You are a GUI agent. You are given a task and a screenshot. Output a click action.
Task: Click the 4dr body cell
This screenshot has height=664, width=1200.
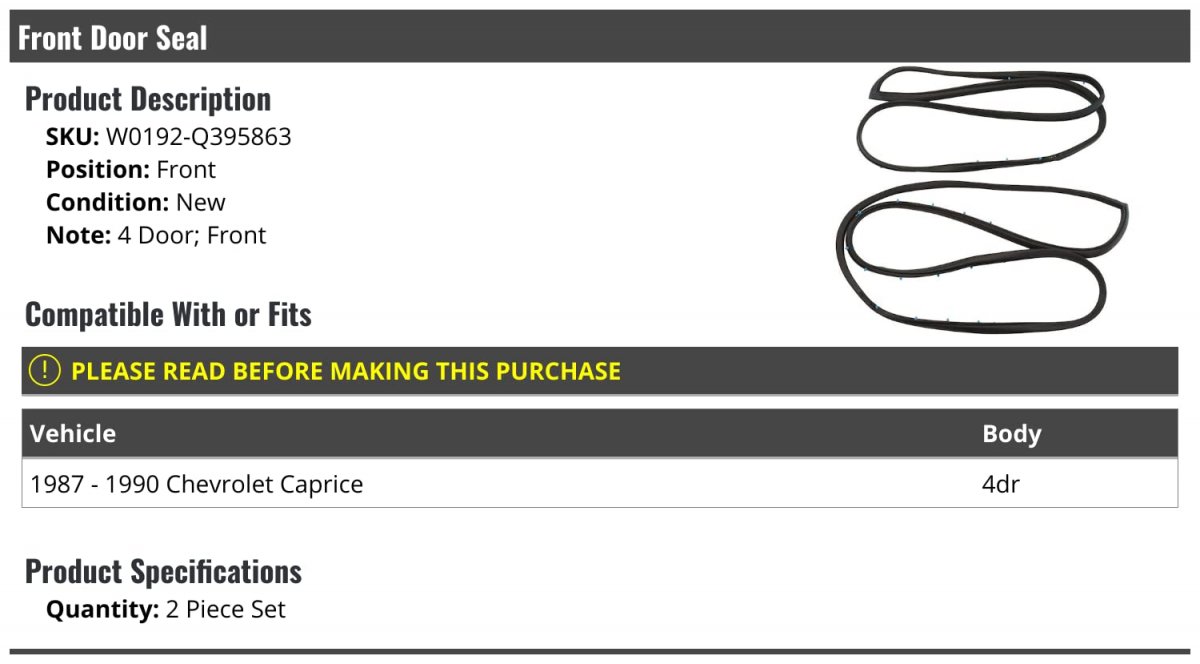coord(1001,484)
